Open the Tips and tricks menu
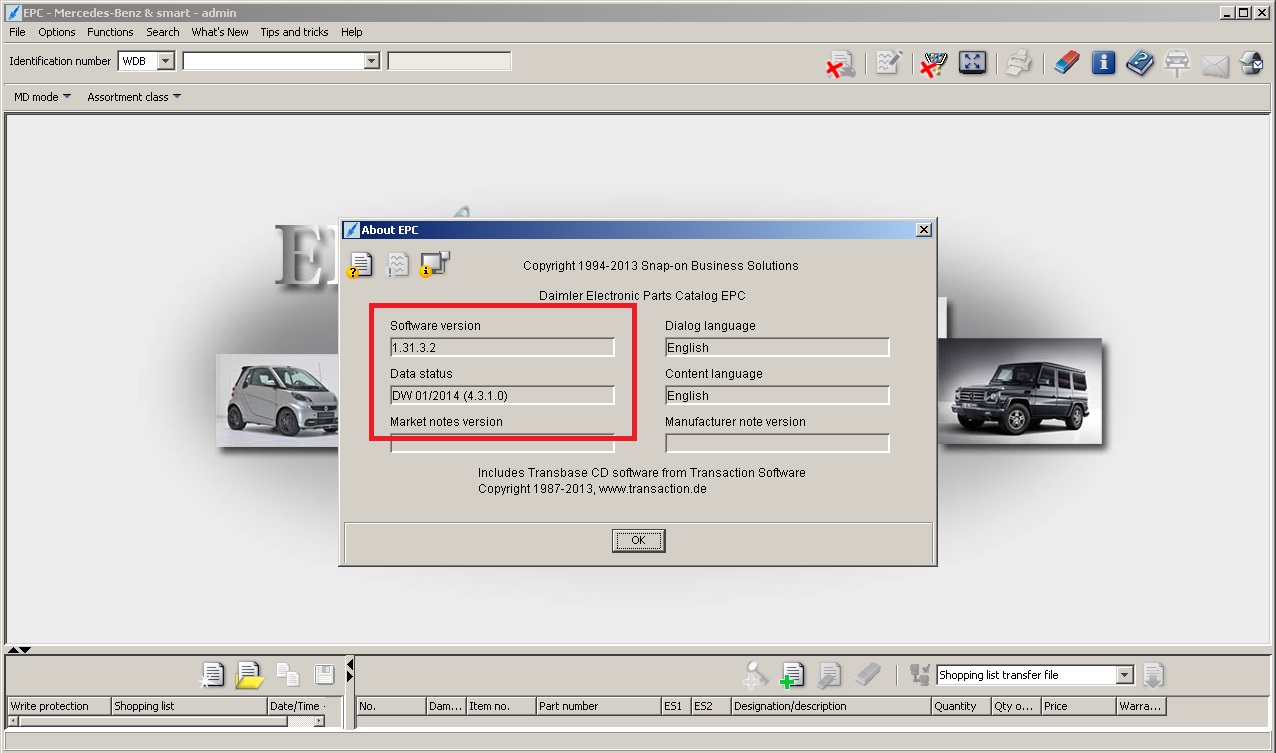 (x=294, y=32)
